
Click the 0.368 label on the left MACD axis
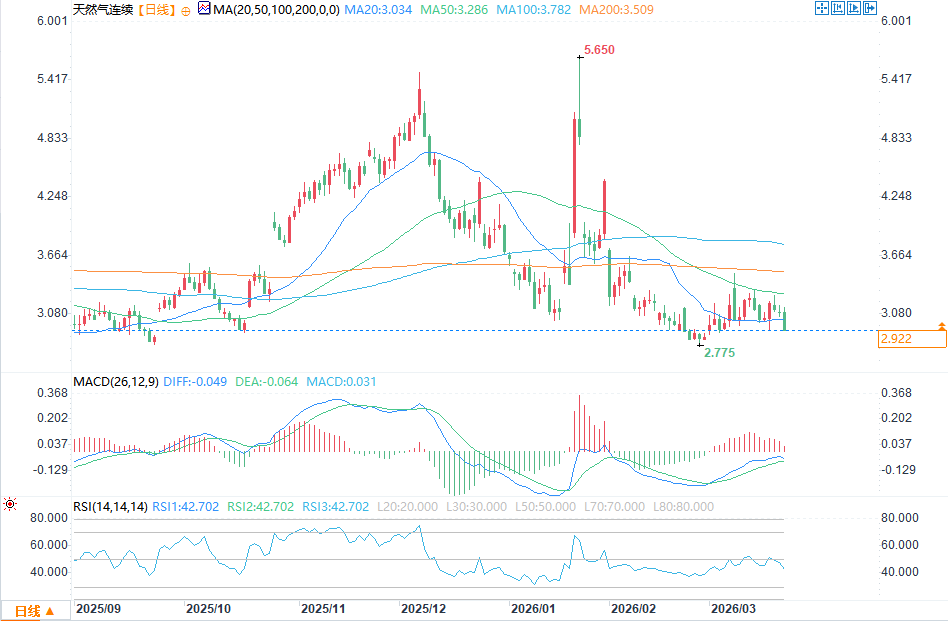[x=53, y=393]
